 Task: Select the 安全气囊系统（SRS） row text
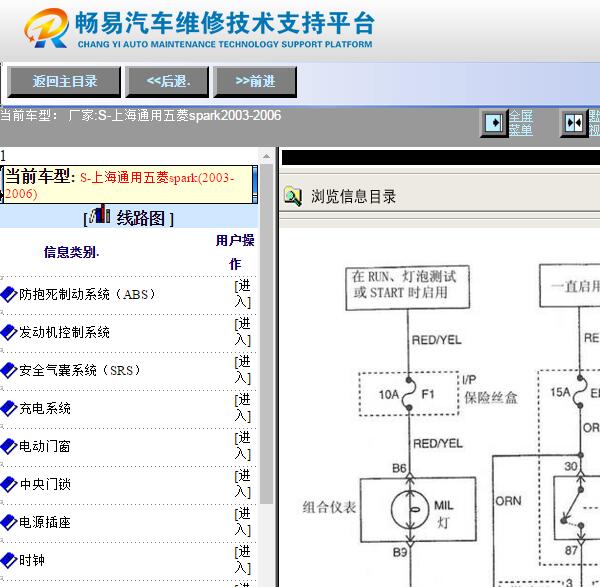pyautogui.click(x=80, y=370)
